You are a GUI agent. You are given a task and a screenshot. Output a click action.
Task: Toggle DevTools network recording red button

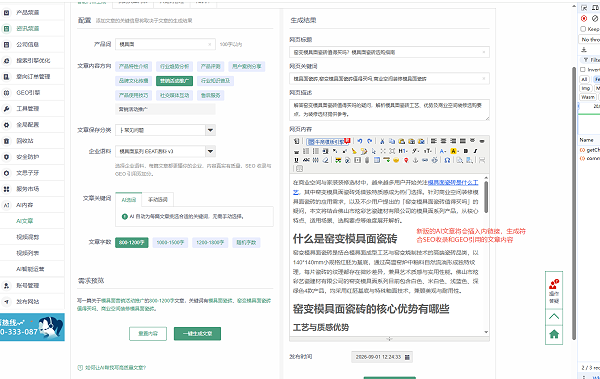click(x=584, y=18)
